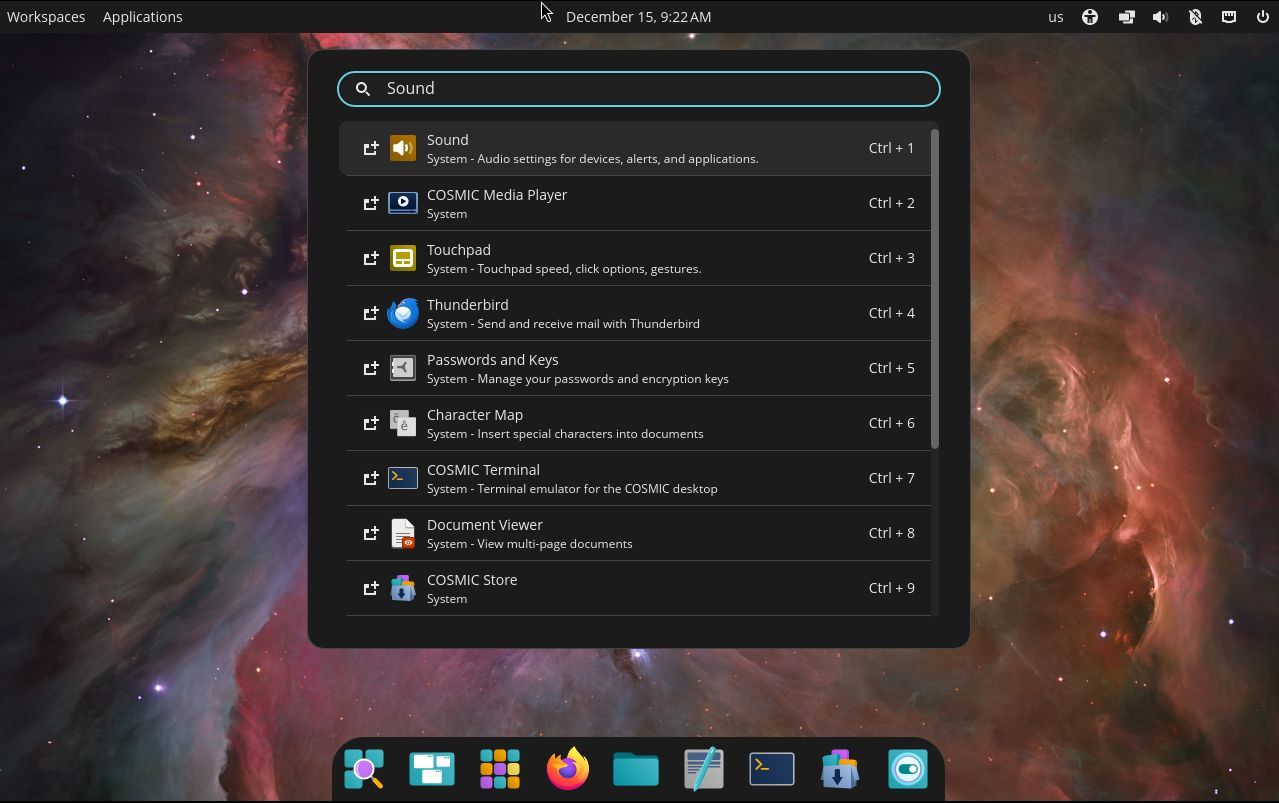
Task: Open the app library grid from the dock
Action: pos(499,768)
